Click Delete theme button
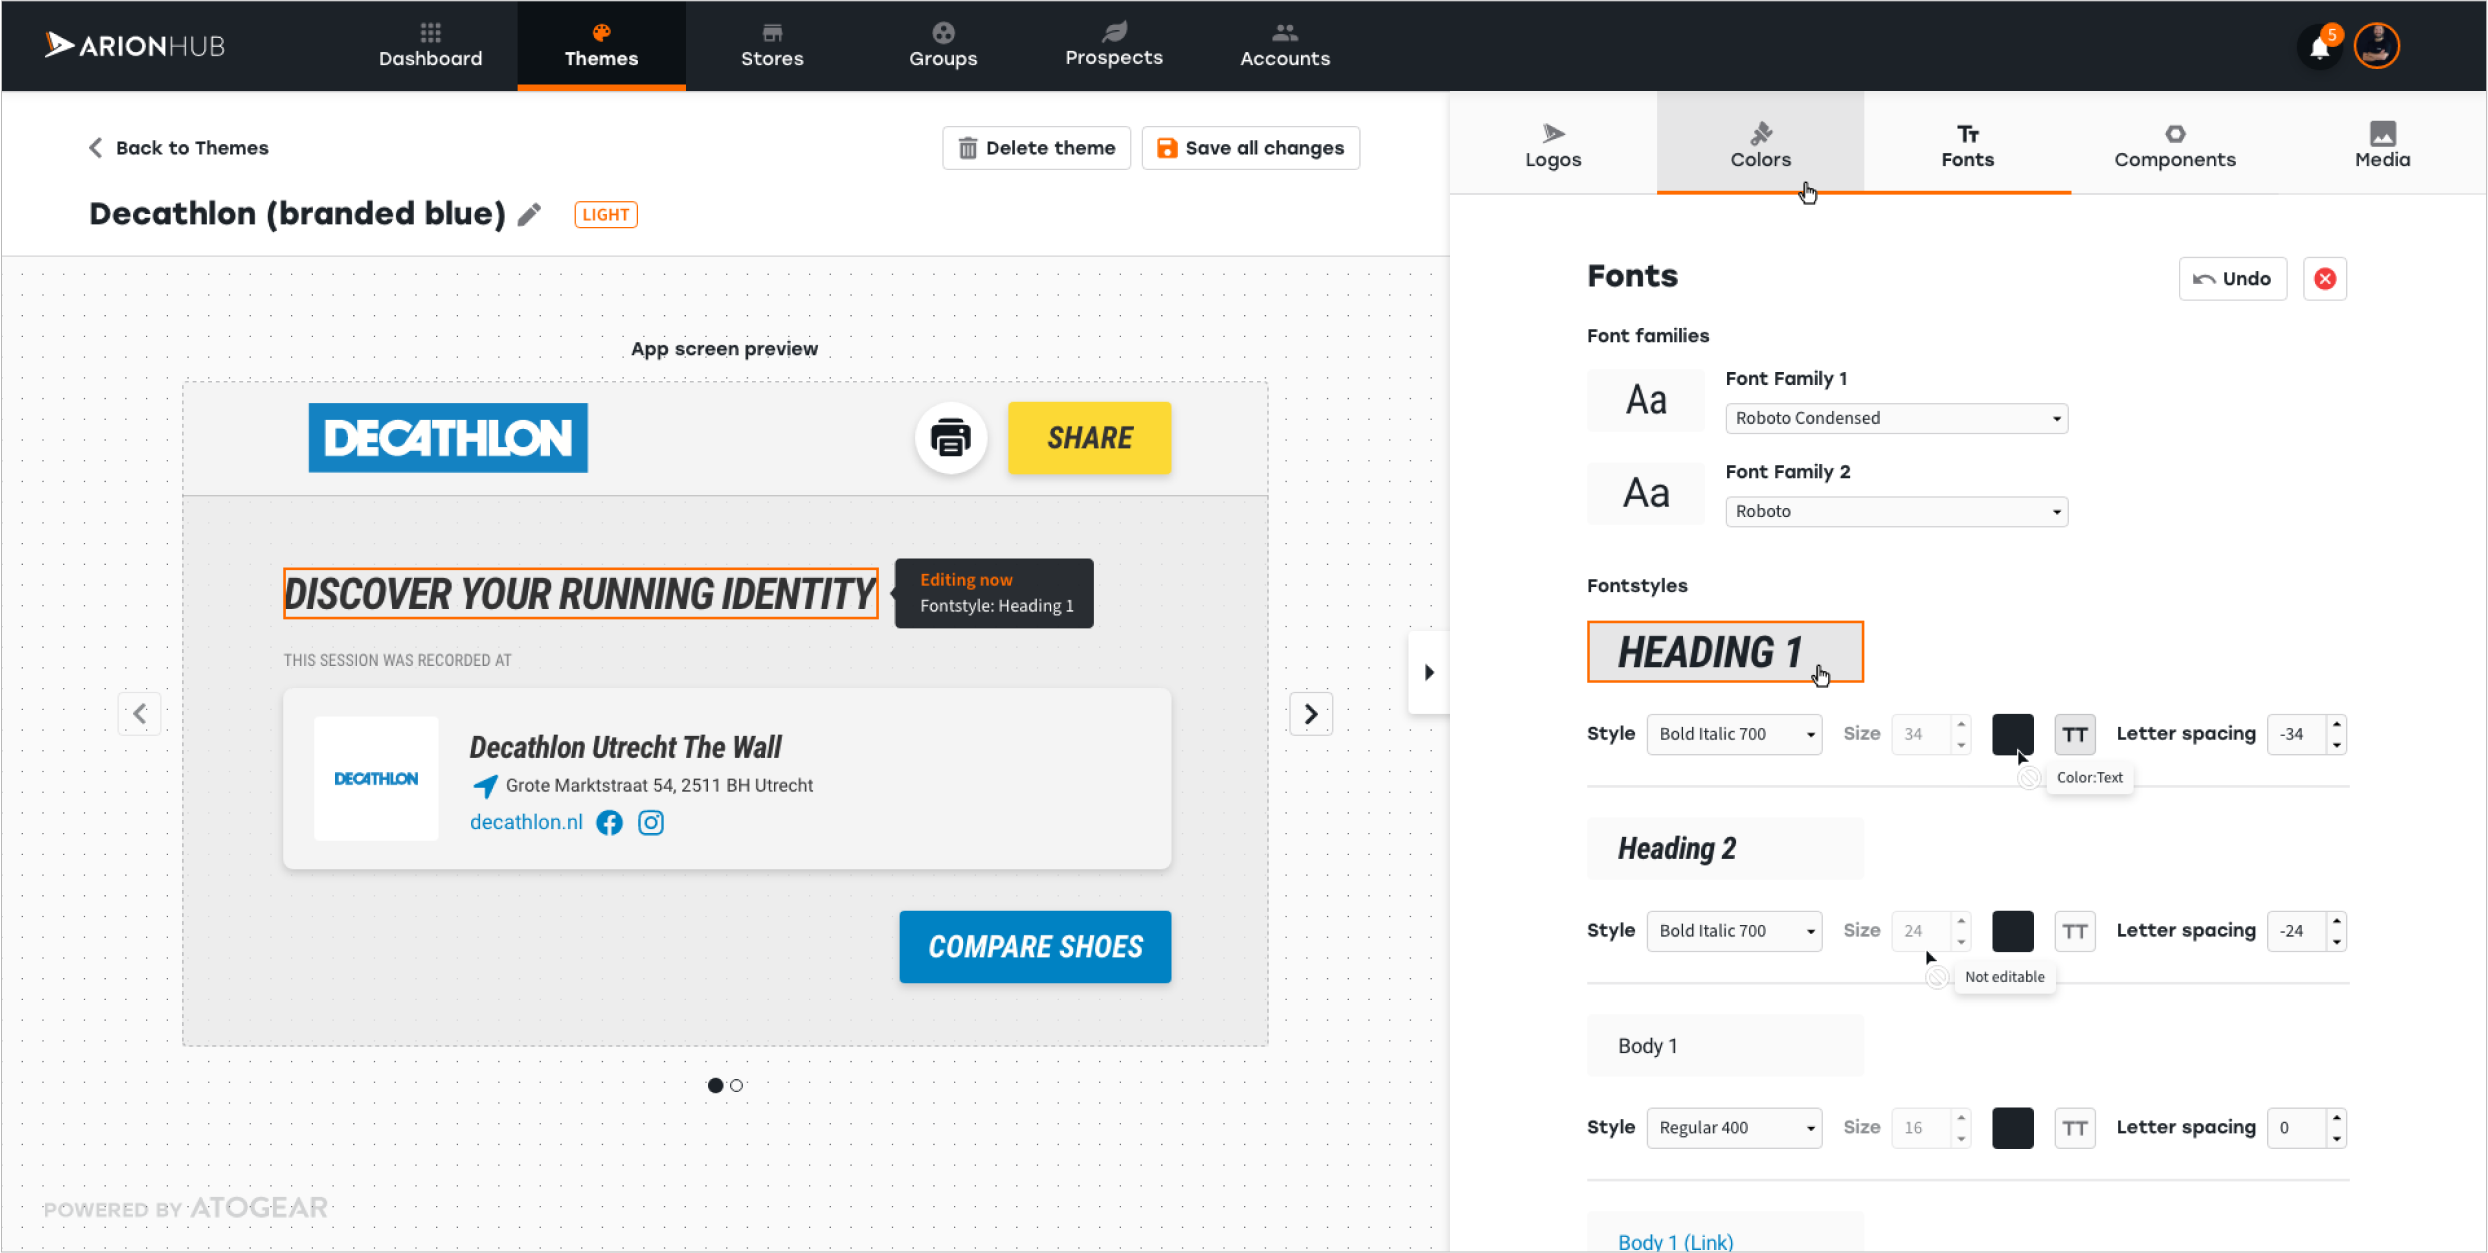This screenshot has height=1253, width=2488. point(1036,148)
